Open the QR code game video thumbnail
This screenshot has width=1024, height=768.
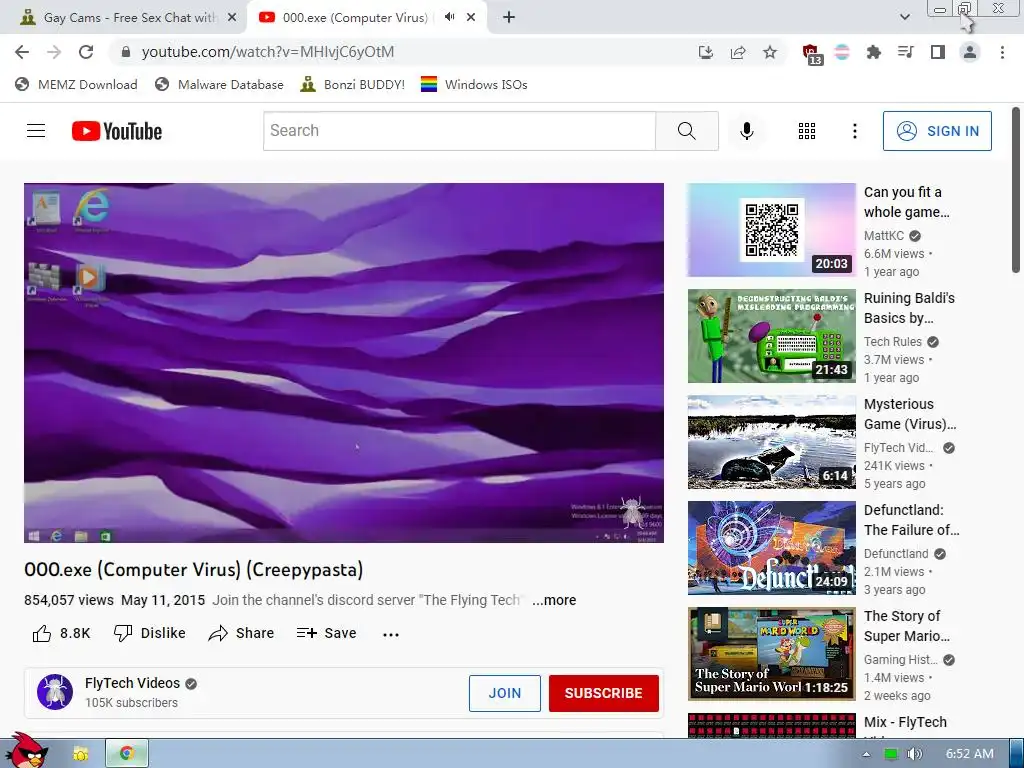tap(771, 230)
